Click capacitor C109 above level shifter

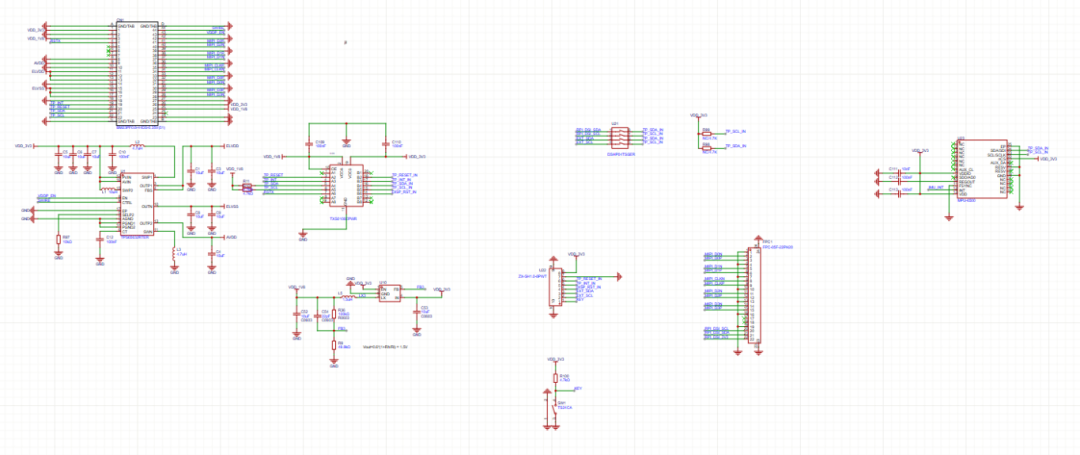[311, 146]
